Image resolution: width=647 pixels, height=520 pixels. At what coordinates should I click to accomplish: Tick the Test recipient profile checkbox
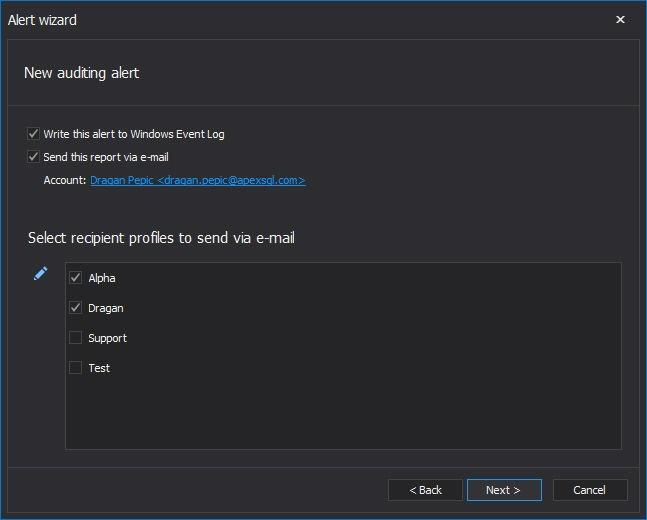[x=76, y=368]
